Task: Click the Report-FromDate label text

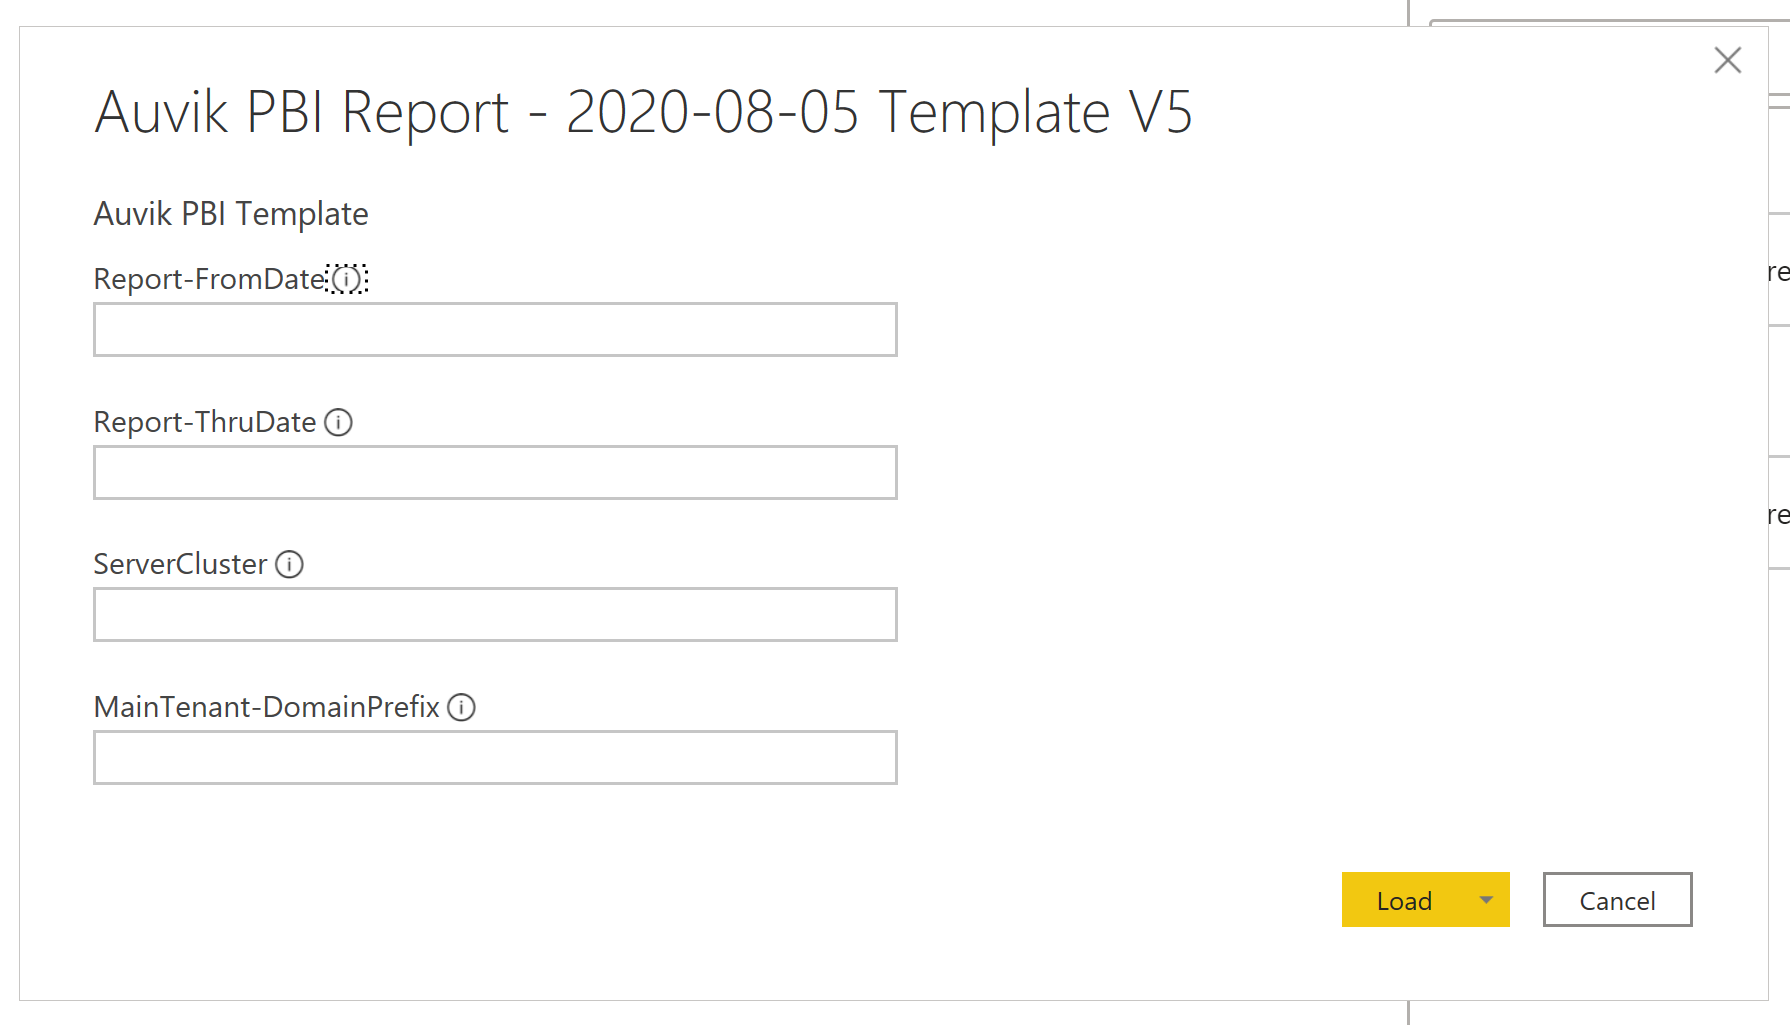Action: pos(210,279)
